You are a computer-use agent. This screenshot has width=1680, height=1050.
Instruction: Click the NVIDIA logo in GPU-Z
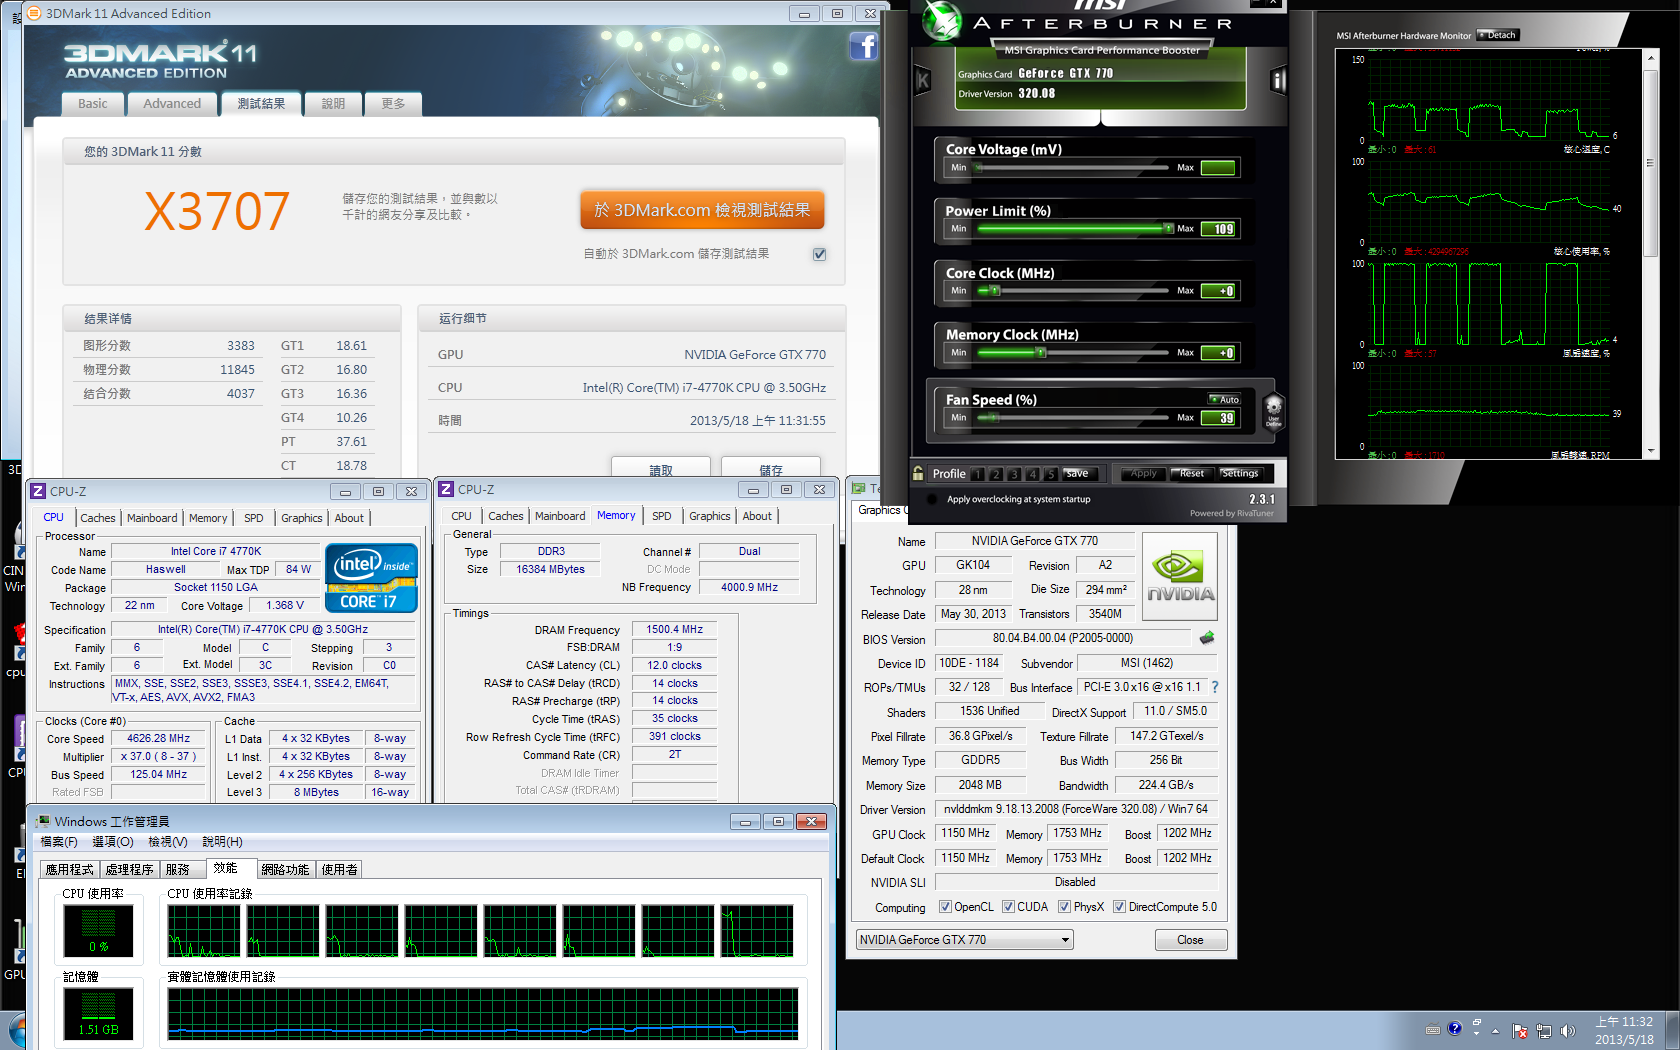(1180, 577)
